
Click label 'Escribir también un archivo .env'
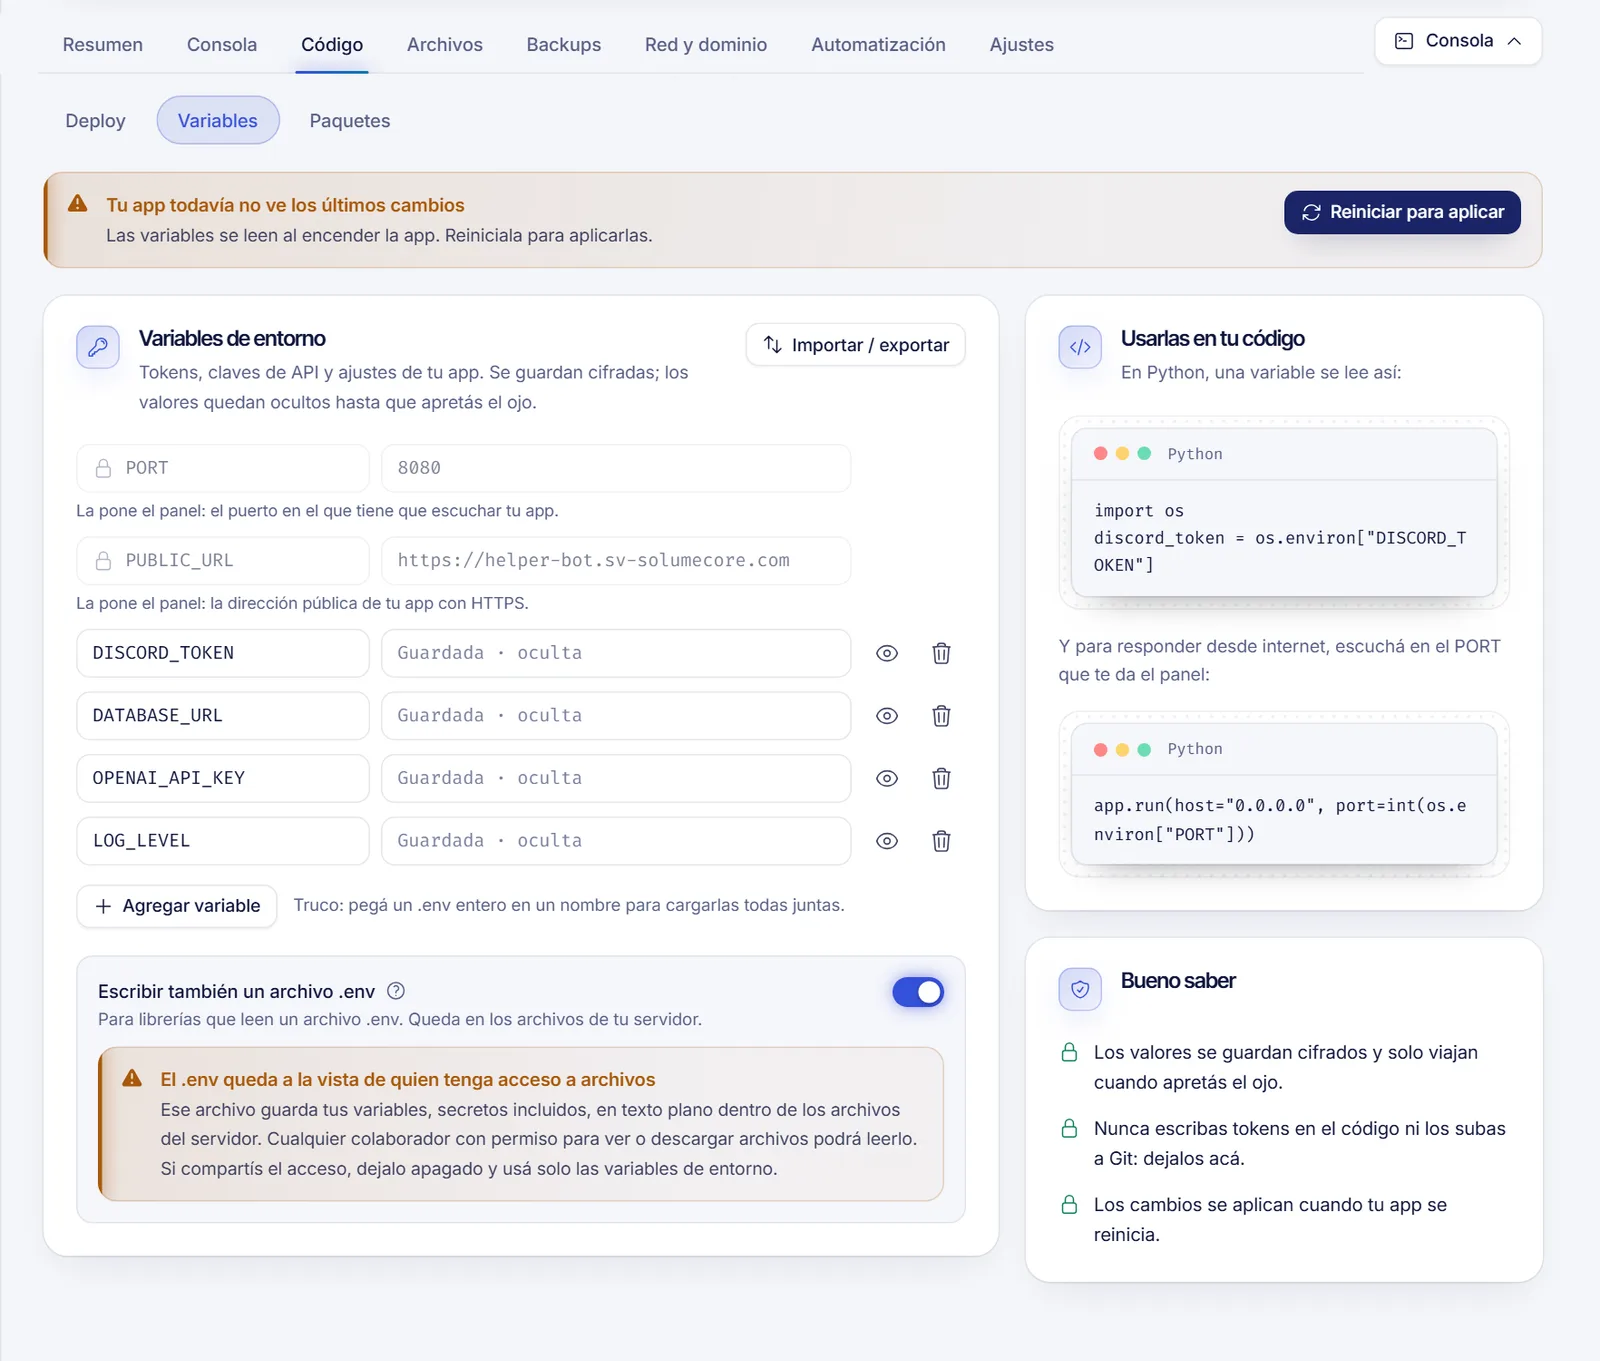[x=236, y=991]
